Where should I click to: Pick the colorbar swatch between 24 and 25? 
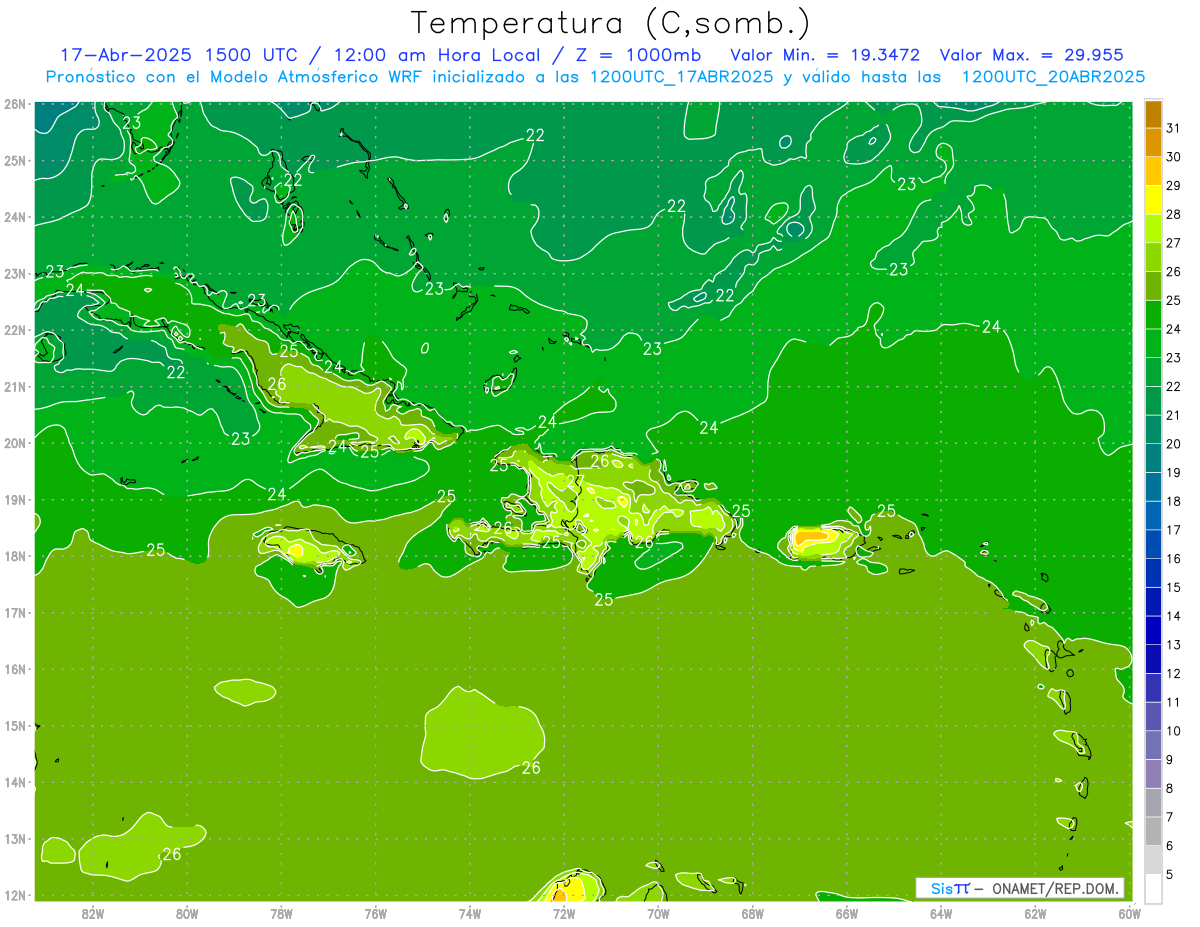pyautogui.click(x=1153, y=315)
